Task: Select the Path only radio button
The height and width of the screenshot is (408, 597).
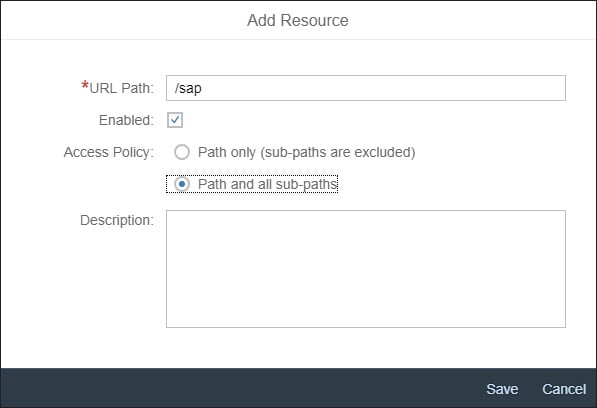Action: tap(182, 152)
